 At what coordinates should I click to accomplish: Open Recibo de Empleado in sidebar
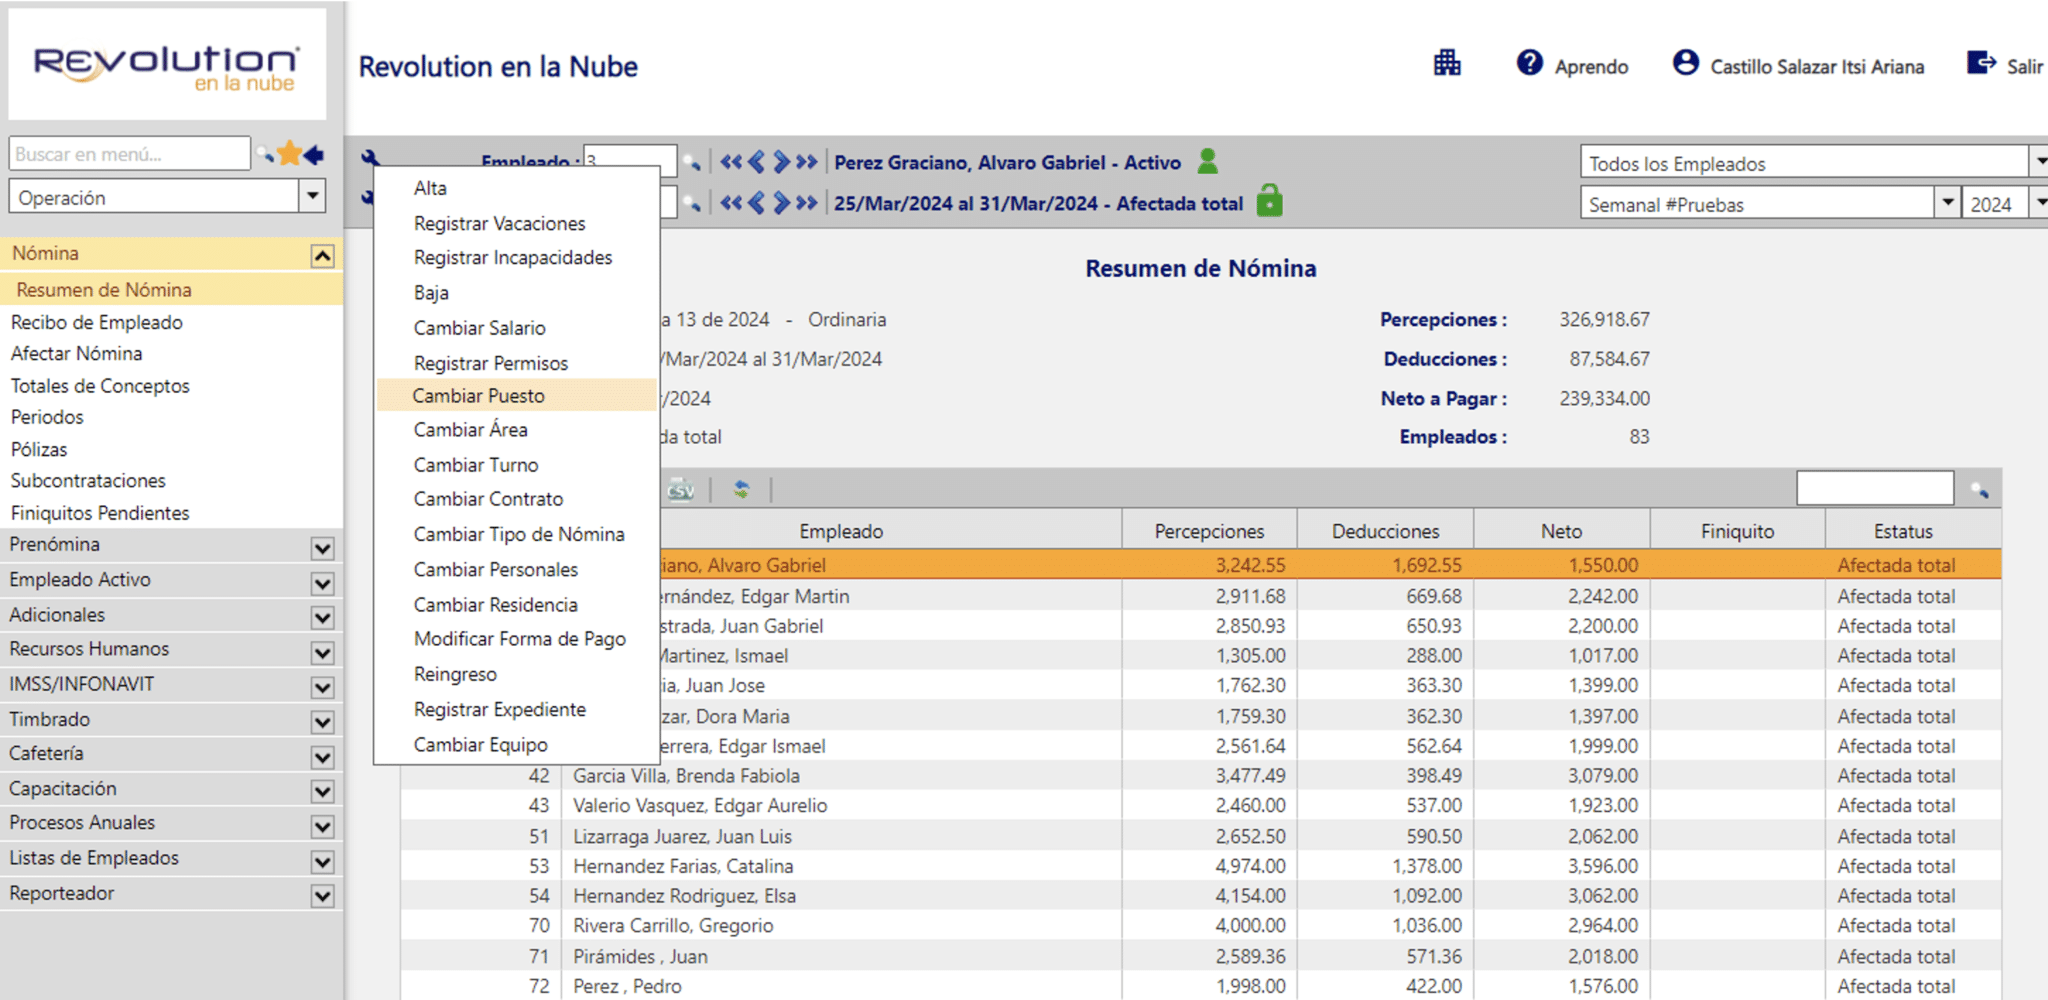tap(97, 322)
